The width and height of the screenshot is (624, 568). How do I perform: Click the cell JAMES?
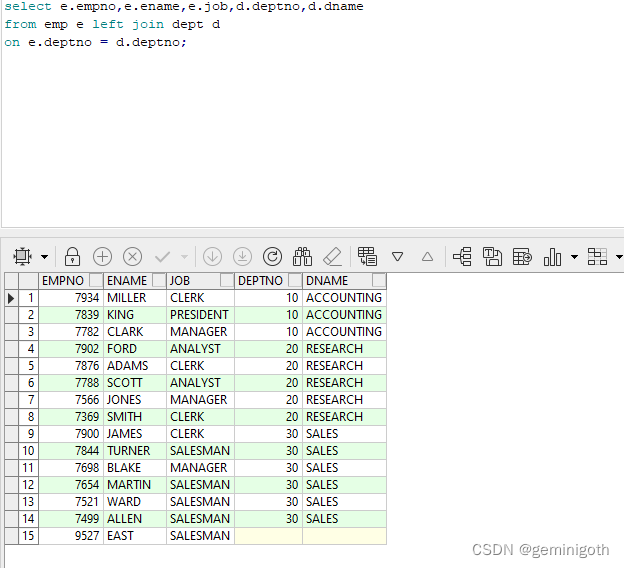[x=135, y=434]
